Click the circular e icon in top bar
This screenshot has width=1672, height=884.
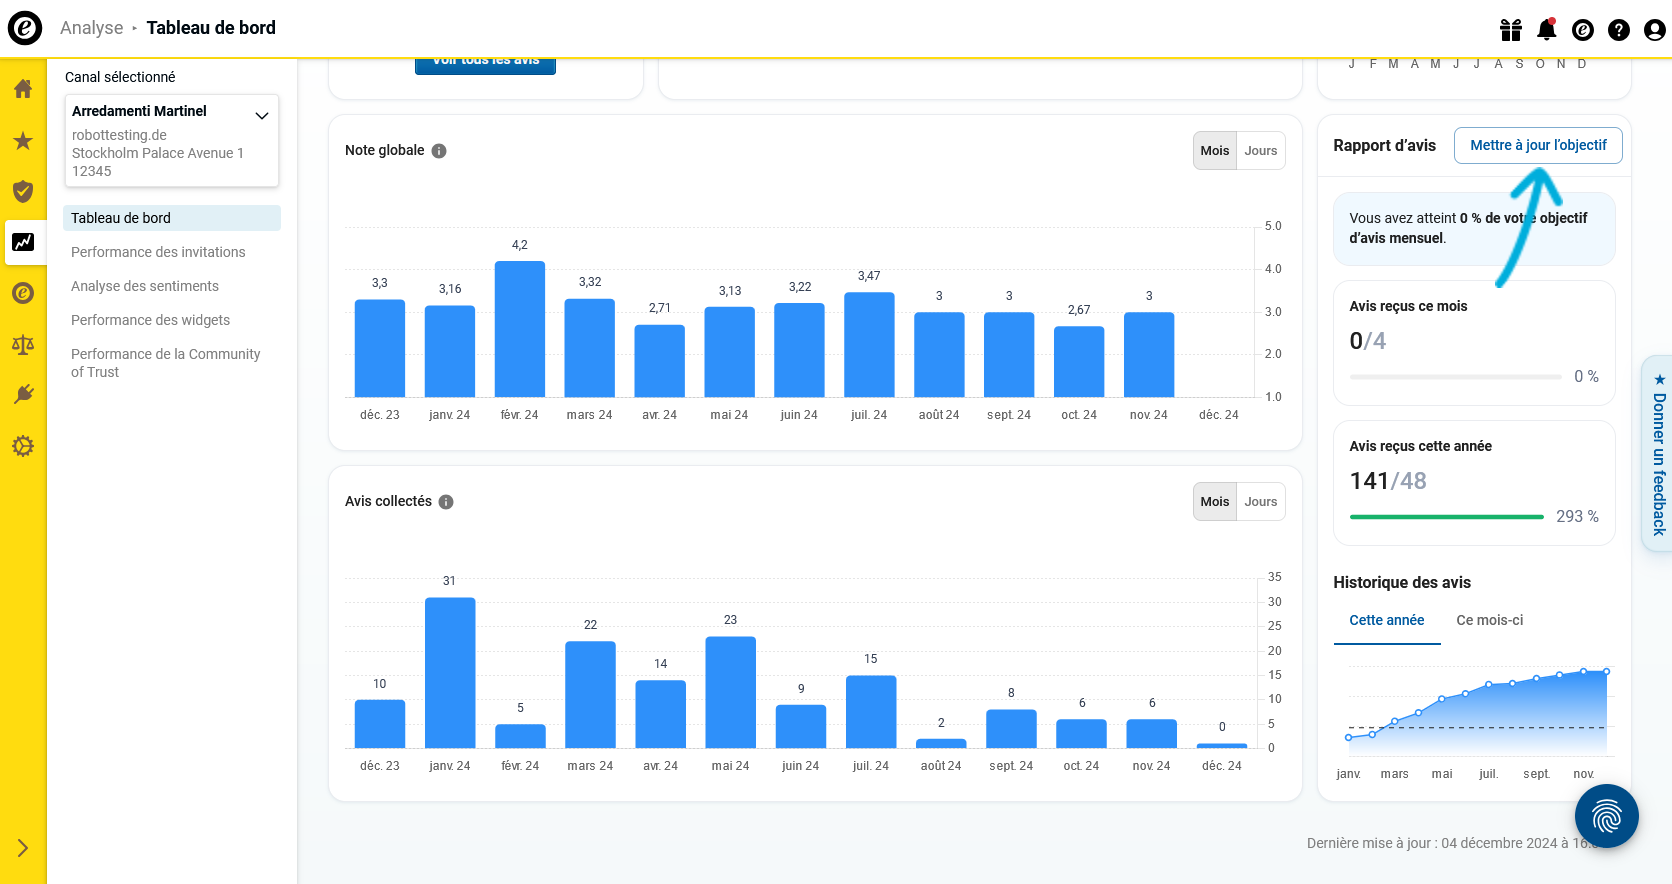coord(1583,30)
